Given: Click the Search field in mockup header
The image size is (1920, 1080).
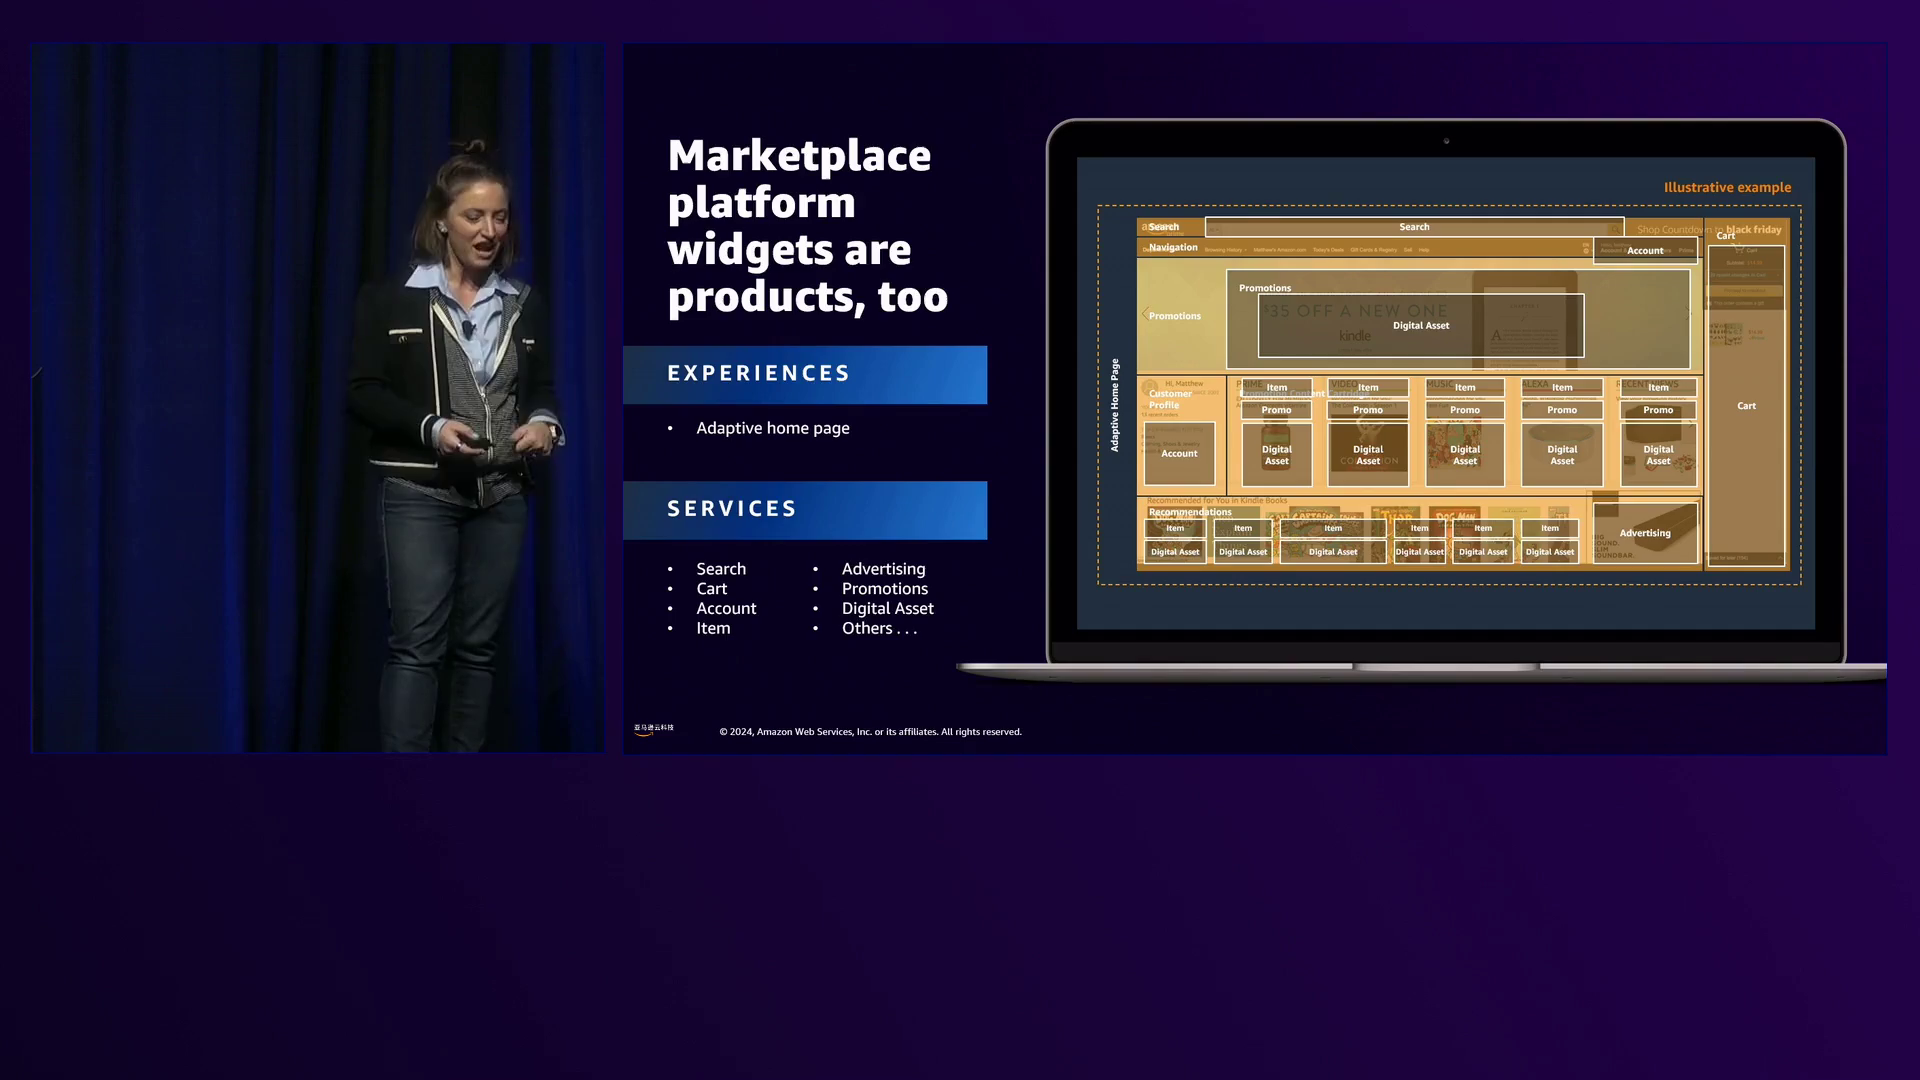Looking at the screenshot, I should (1413, 227).
